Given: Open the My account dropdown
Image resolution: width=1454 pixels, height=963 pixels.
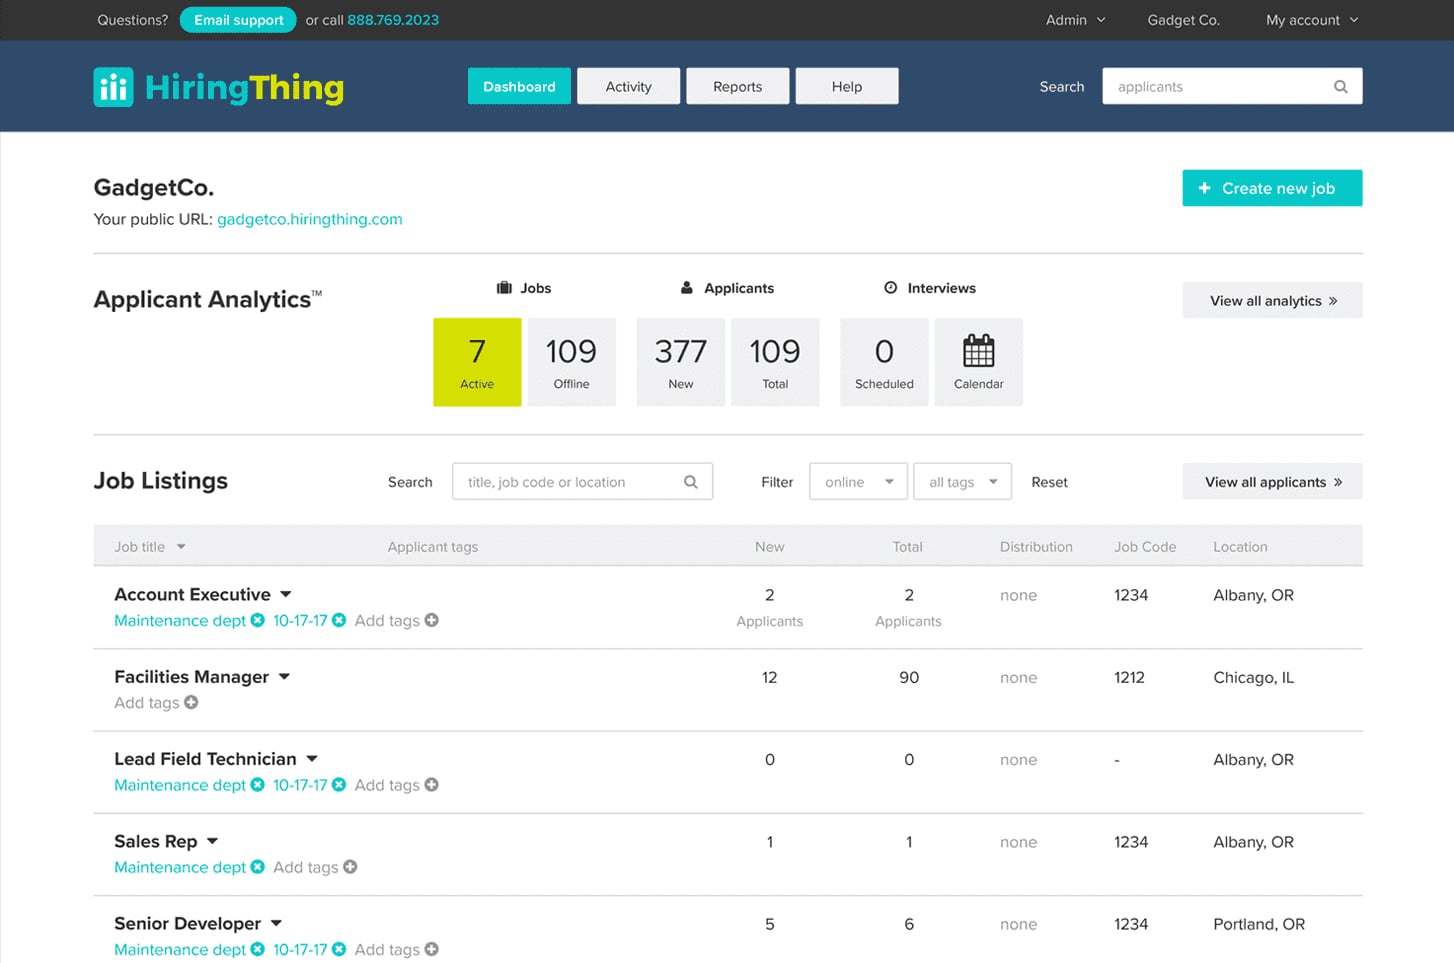Looking at the screenshot, I should click(x=1312, y=20).
